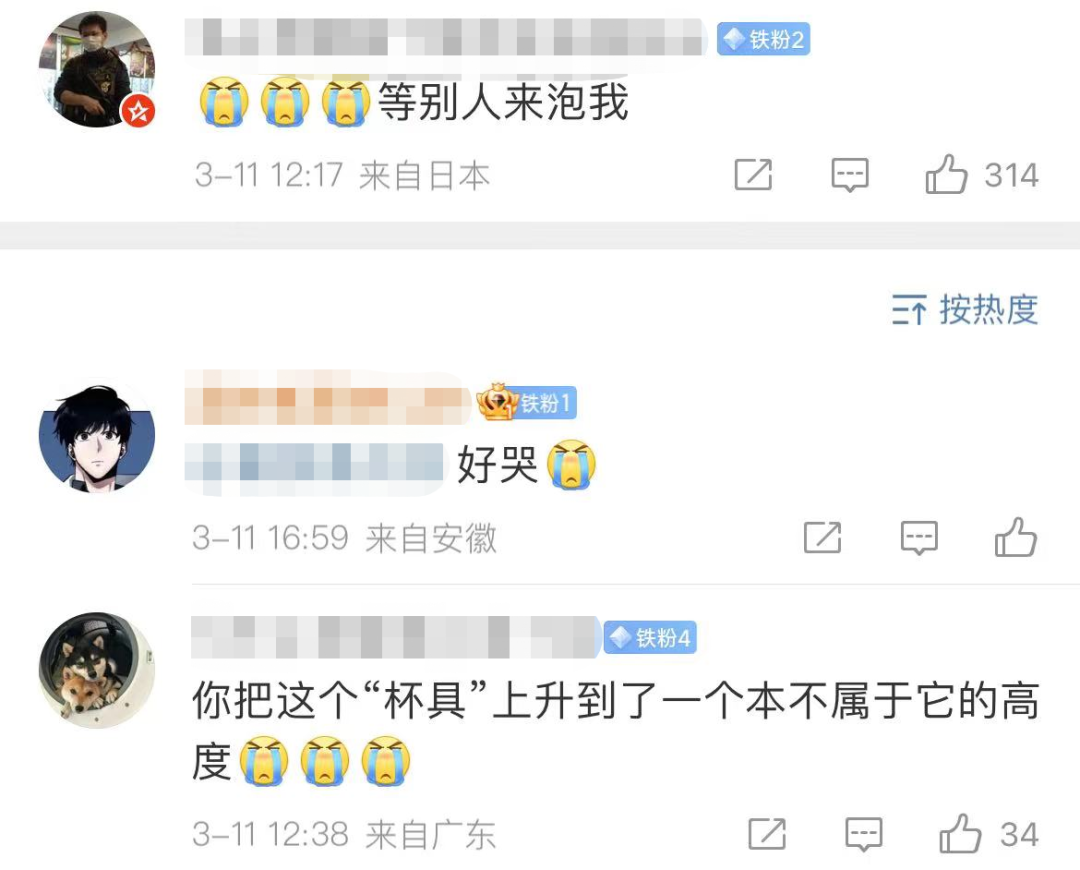Screen dimensions: 1080x870
Task: Like the 好哭 comment from 安徽
Action: 1015,537
